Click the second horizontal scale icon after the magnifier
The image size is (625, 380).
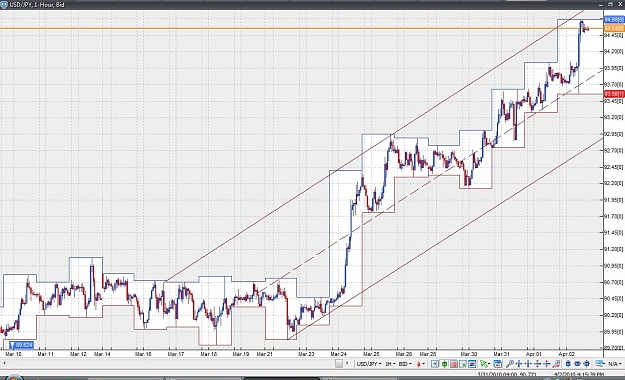tap(528, 364)
